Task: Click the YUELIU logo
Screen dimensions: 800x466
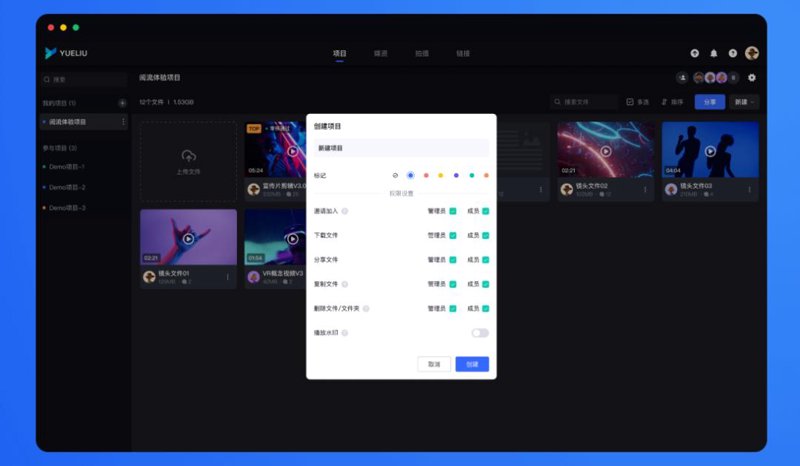Action: tap(66, 53)
